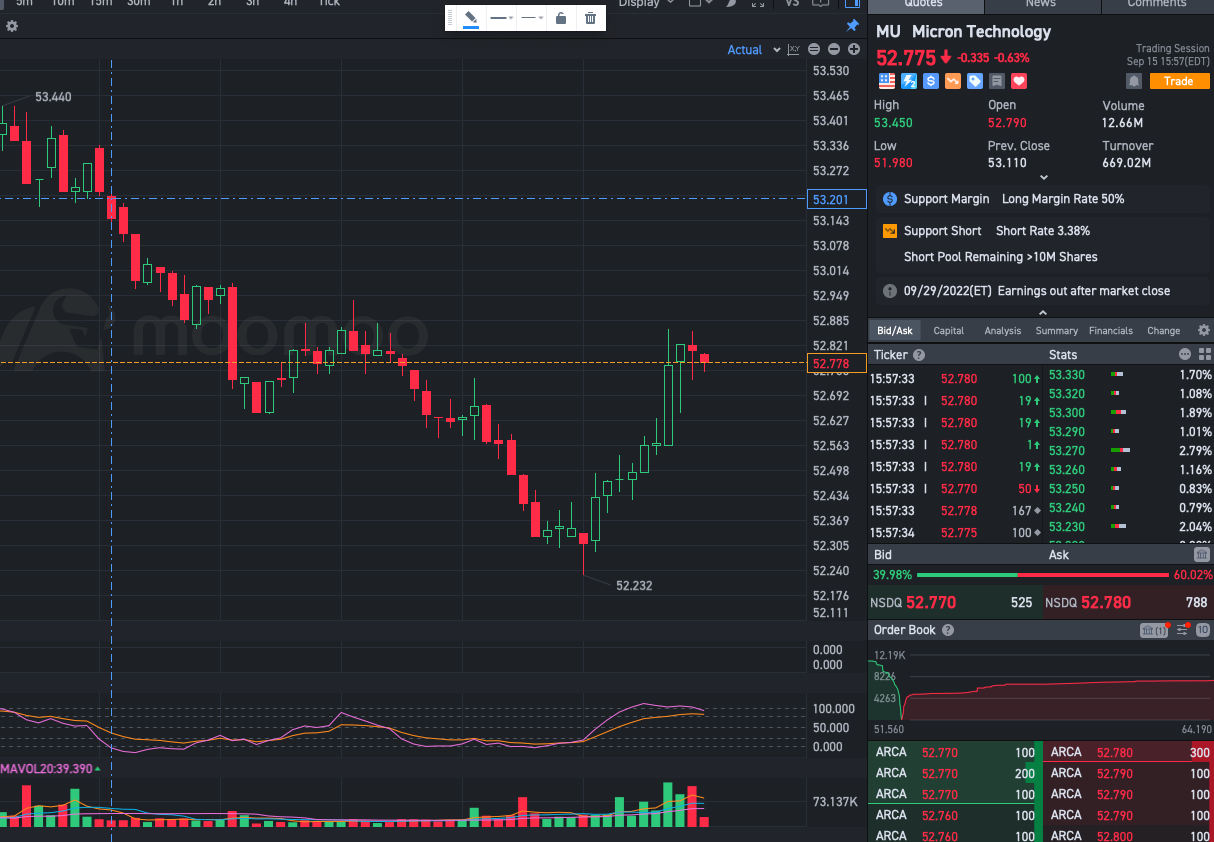Open settings gear beside Change tab
1214x842 pixels.
[1203, 330]
